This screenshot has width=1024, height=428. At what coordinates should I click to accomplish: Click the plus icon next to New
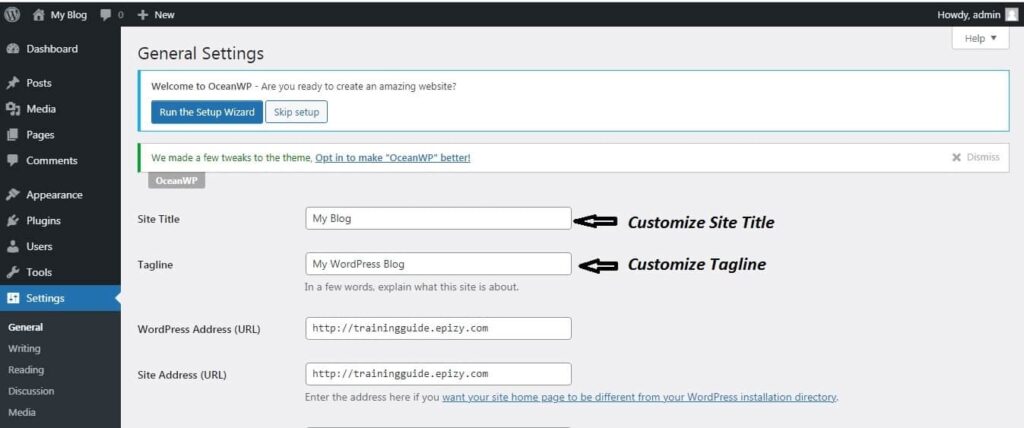[144, 14]
